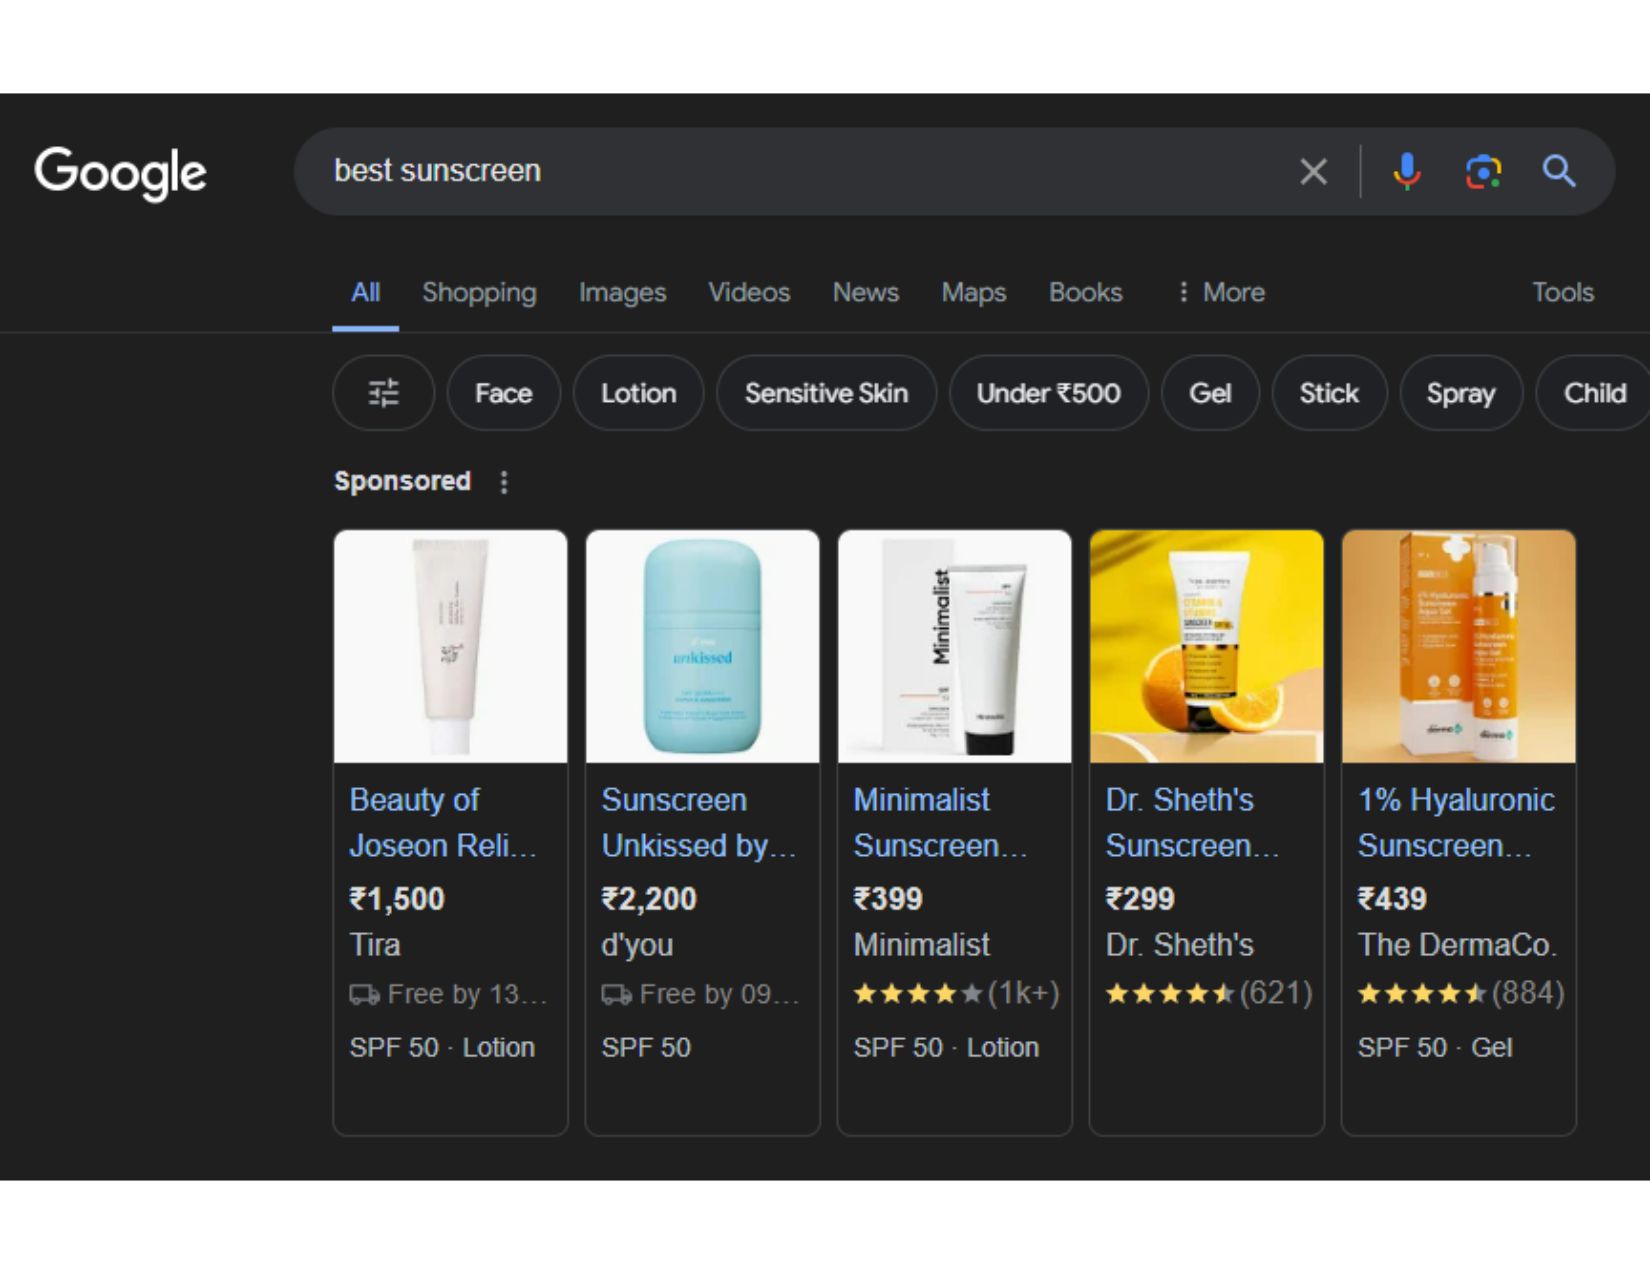Click the search magnifier icon
The image size is (1650, 1275).
(1559, 171)
